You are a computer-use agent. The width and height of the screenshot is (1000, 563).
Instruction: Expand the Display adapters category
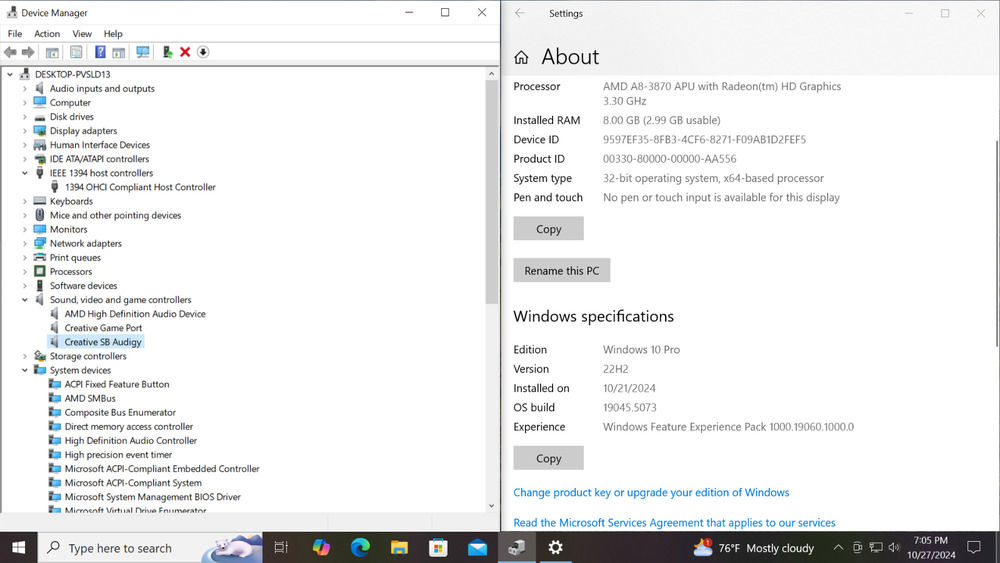point(25,131)
